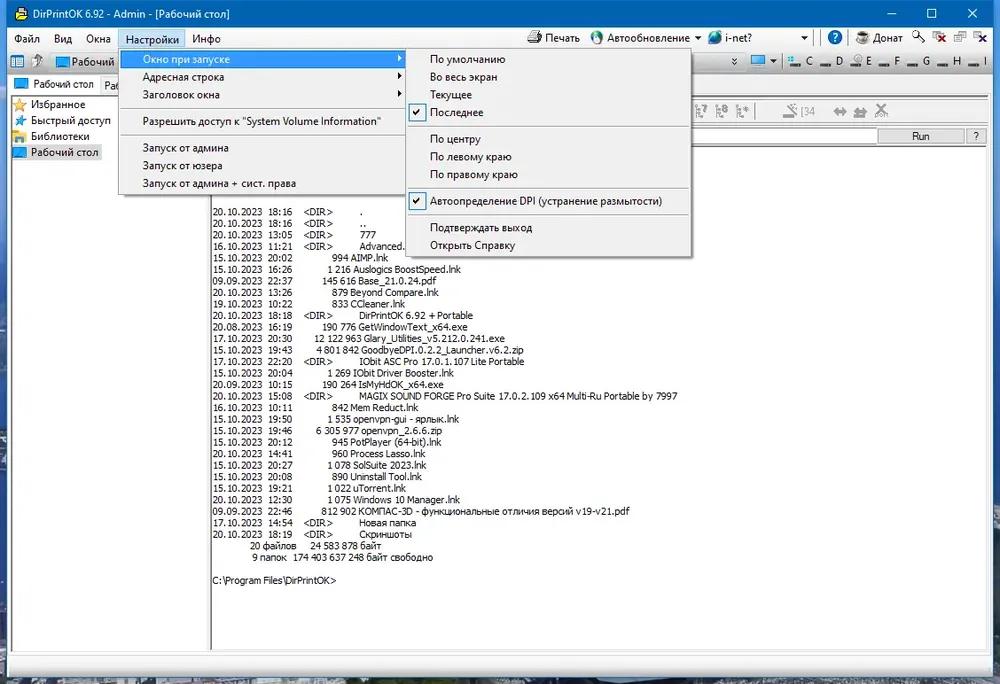
Task: Click the up-folder arrow icon beside Рабочий
Action: tap(37, 61)
